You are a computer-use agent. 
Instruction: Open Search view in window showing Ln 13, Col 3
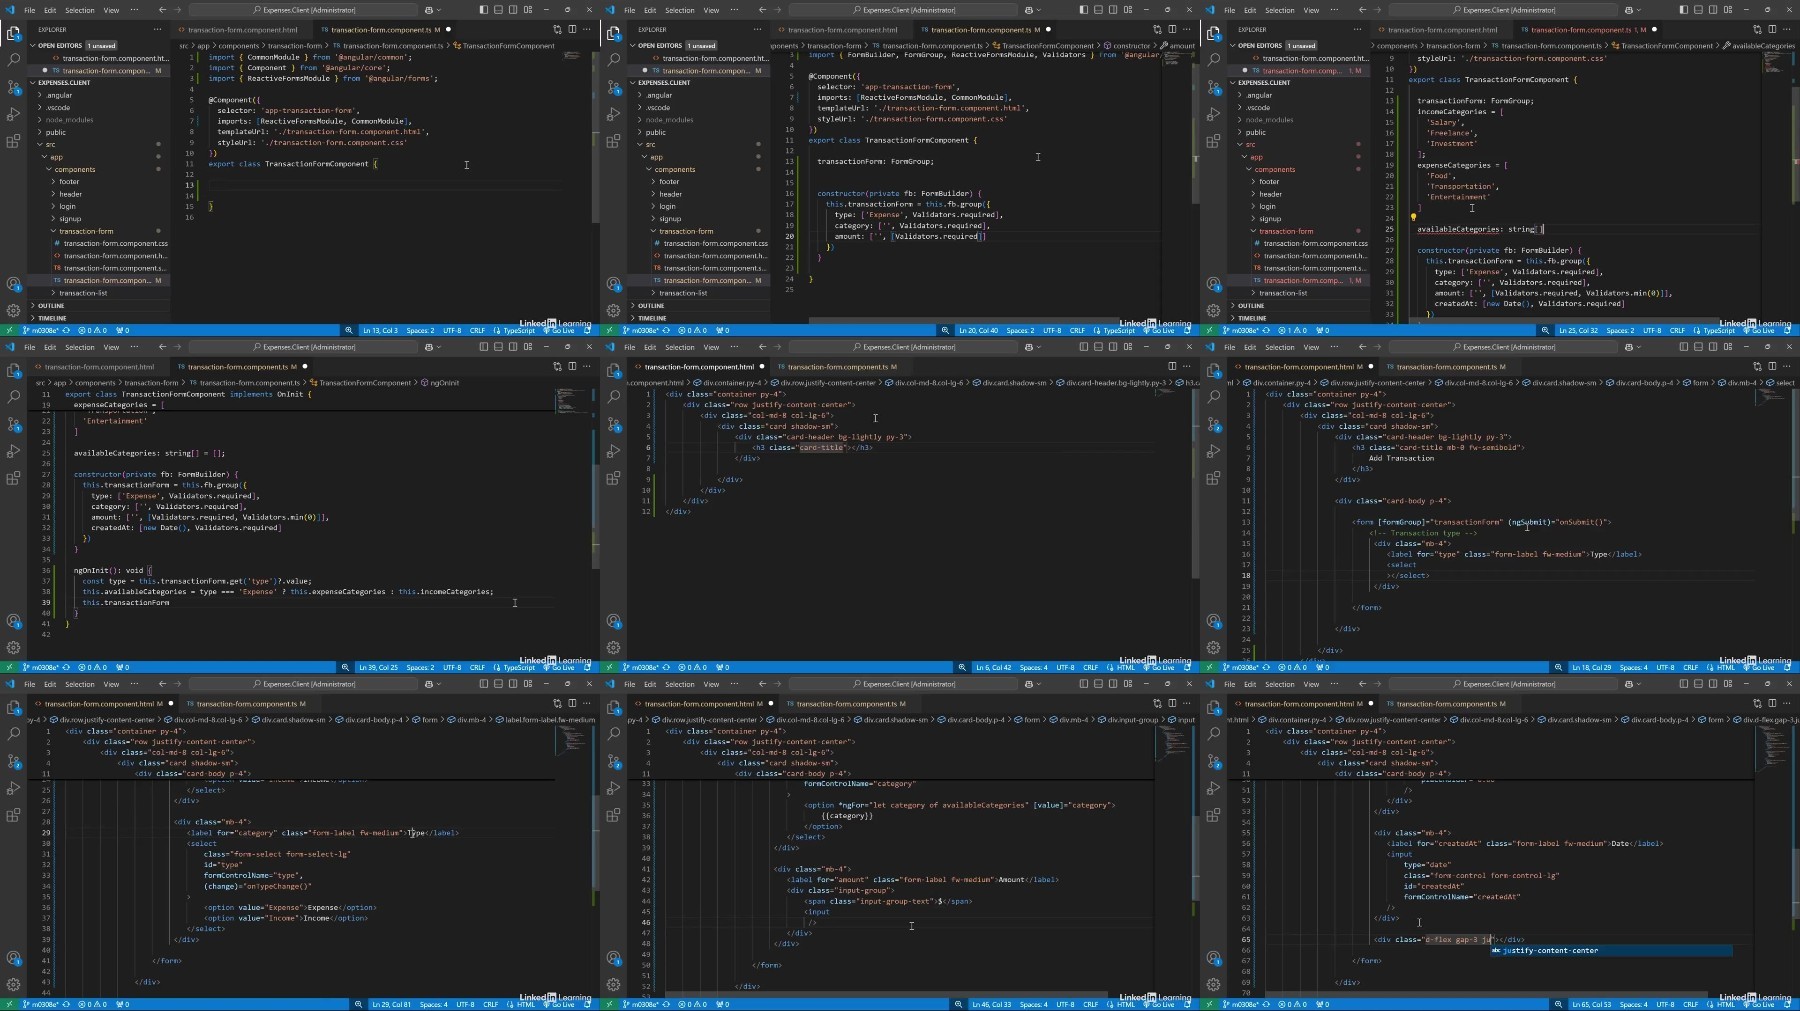point(13,60)
